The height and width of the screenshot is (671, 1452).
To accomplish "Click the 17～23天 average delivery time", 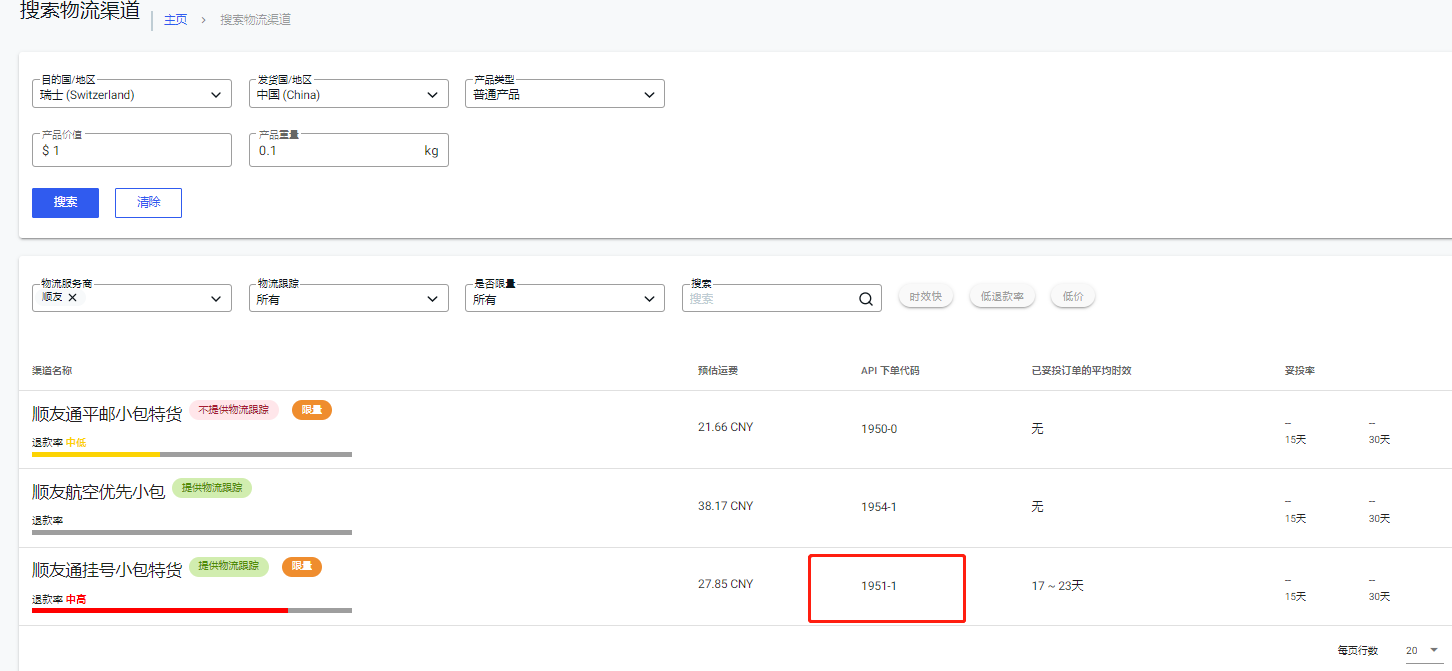I will [1058, 586].
